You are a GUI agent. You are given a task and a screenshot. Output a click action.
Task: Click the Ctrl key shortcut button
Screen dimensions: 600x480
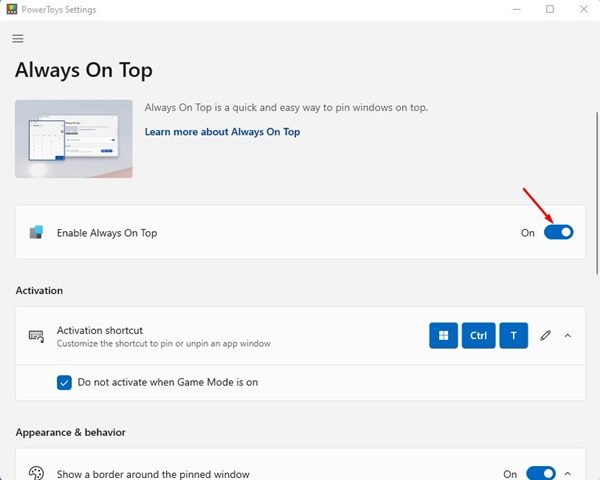[478, 336]
